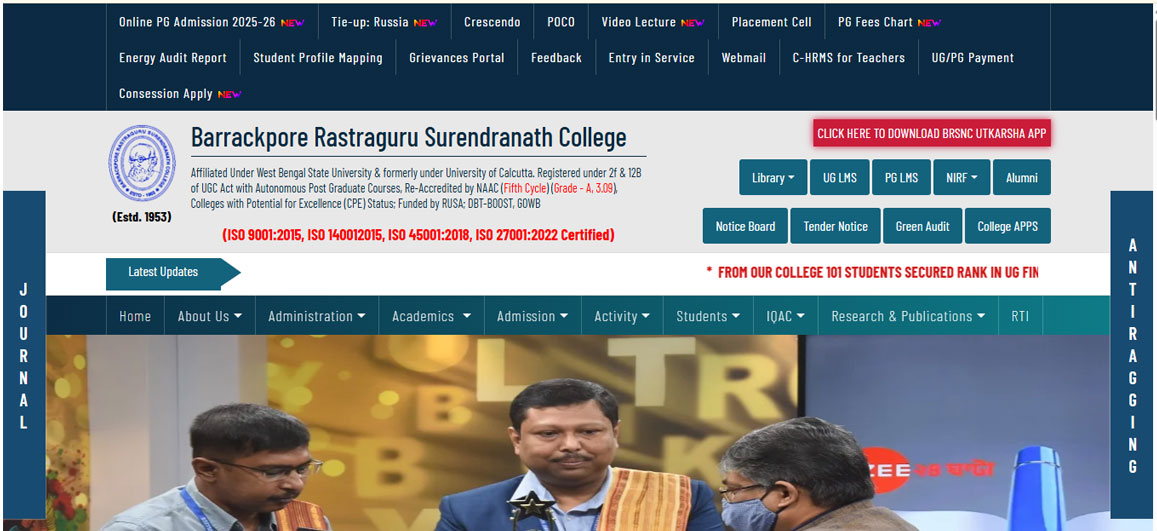Click the college logo emblem
The height and width of the screenshot is (531, 1157).
pyautogui.click(x=142, y=164)
